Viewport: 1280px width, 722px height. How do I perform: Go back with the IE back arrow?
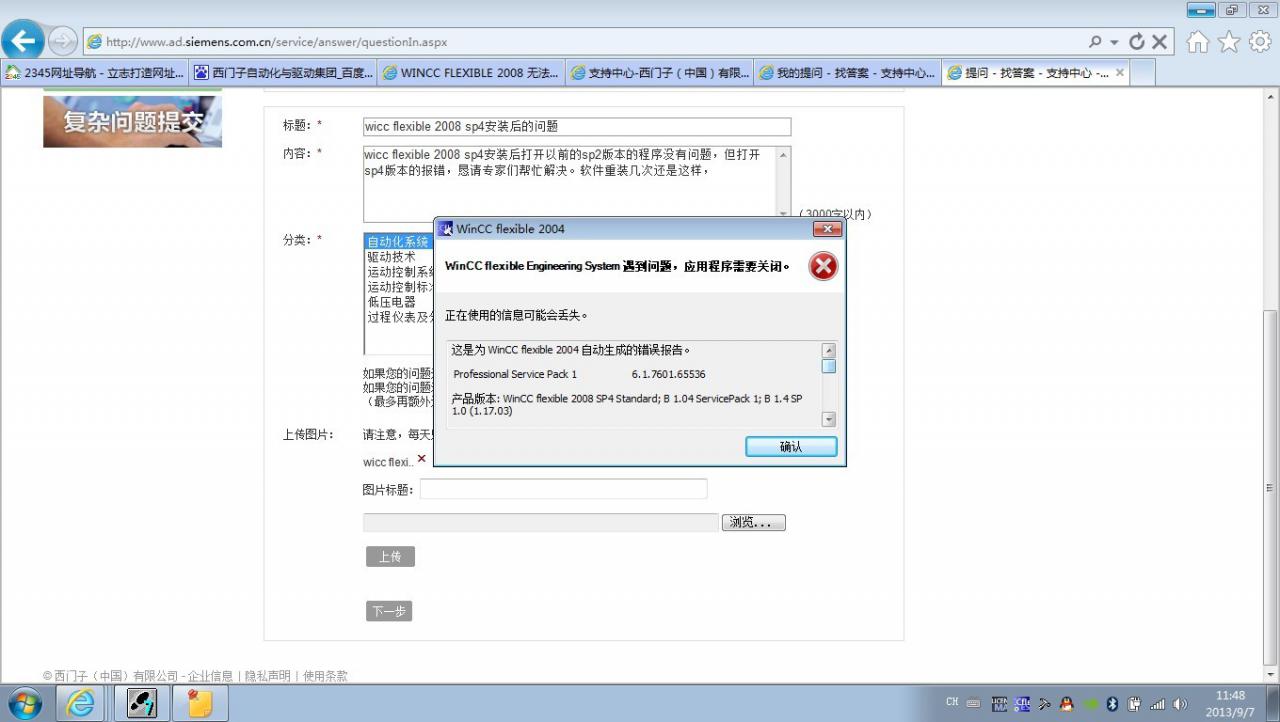coord(23,41)
